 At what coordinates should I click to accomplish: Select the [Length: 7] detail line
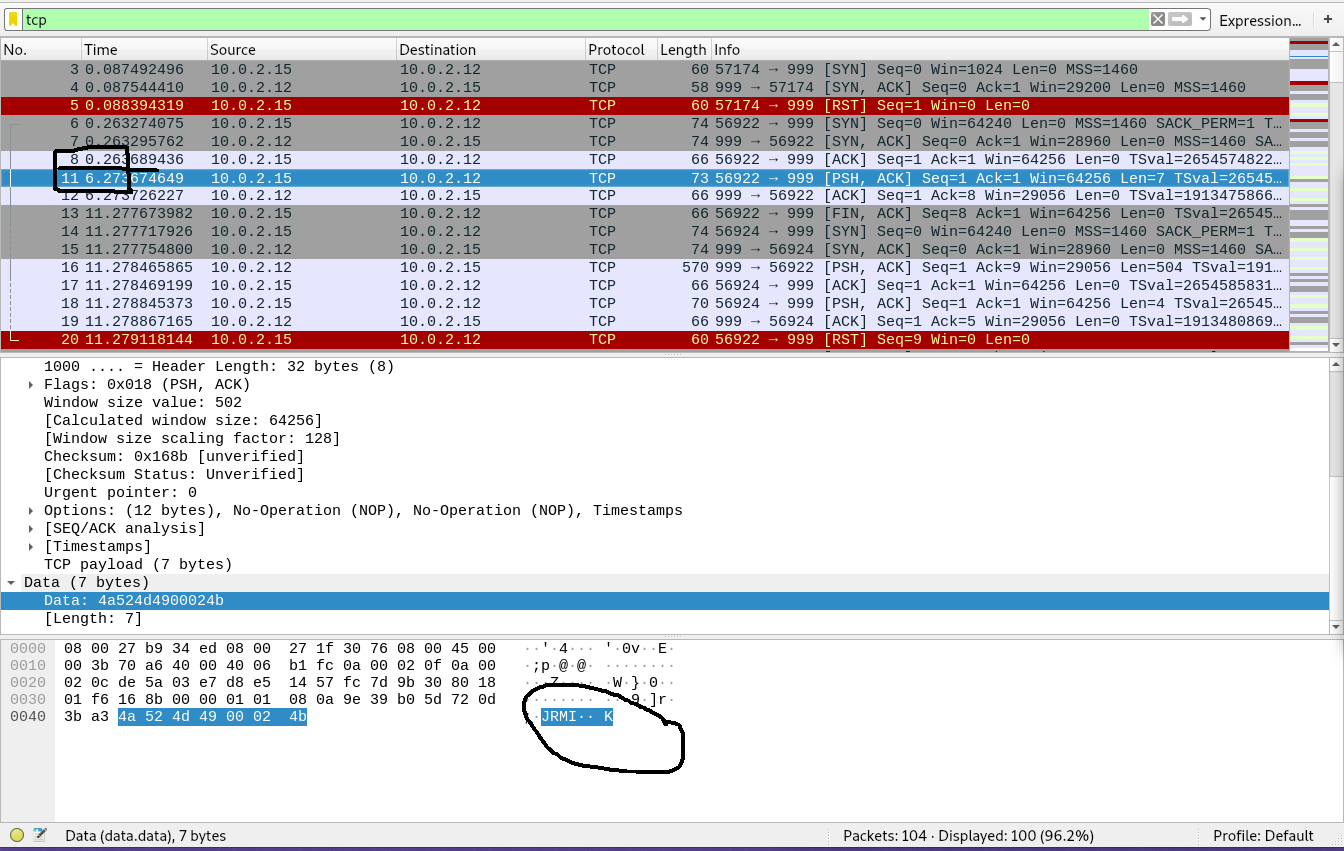tap(665, 619)
